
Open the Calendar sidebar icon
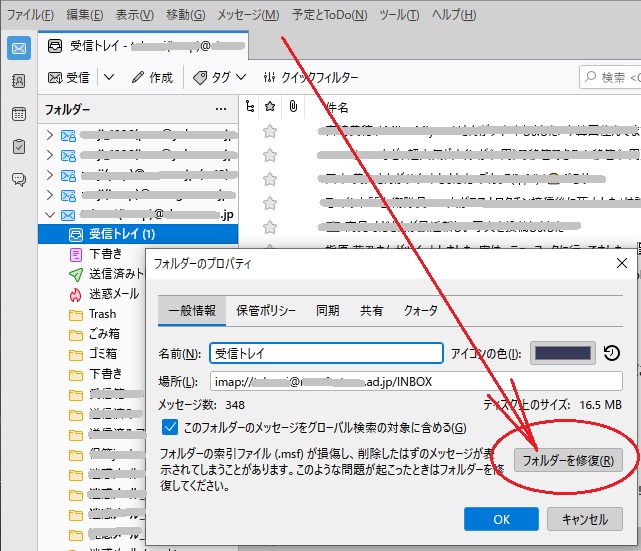pyautogui.click(x=18, y=114)
